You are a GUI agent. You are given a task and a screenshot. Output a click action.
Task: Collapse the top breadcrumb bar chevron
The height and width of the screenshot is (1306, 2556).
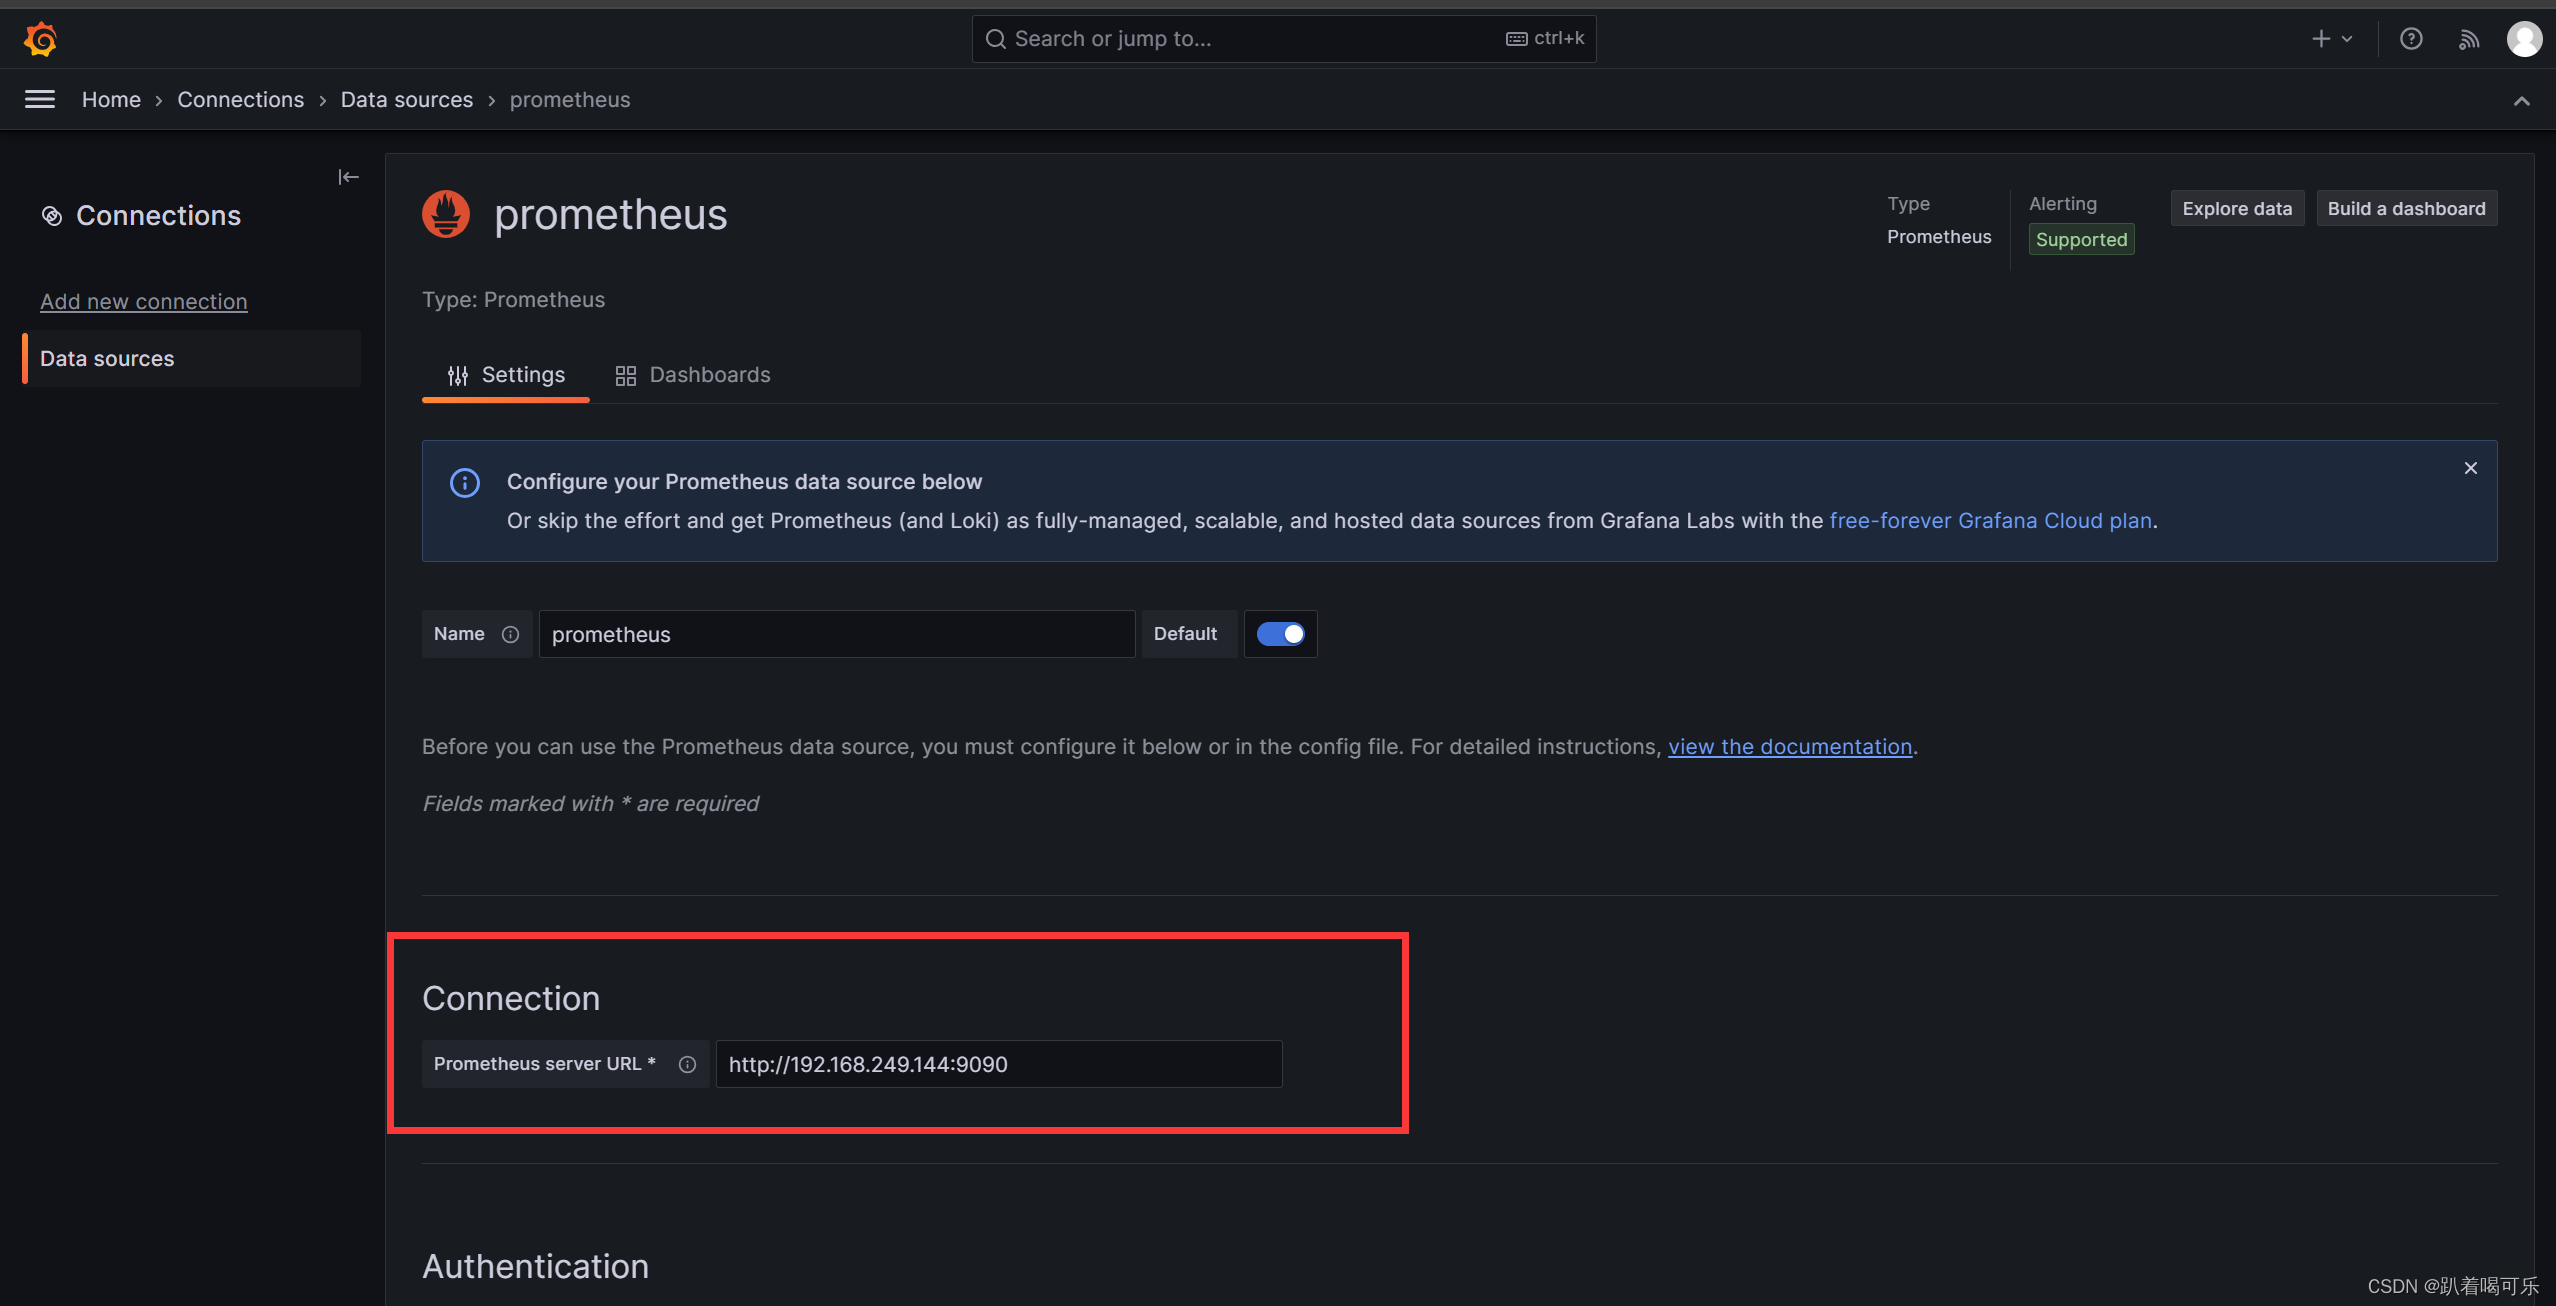coord(2522,101)
